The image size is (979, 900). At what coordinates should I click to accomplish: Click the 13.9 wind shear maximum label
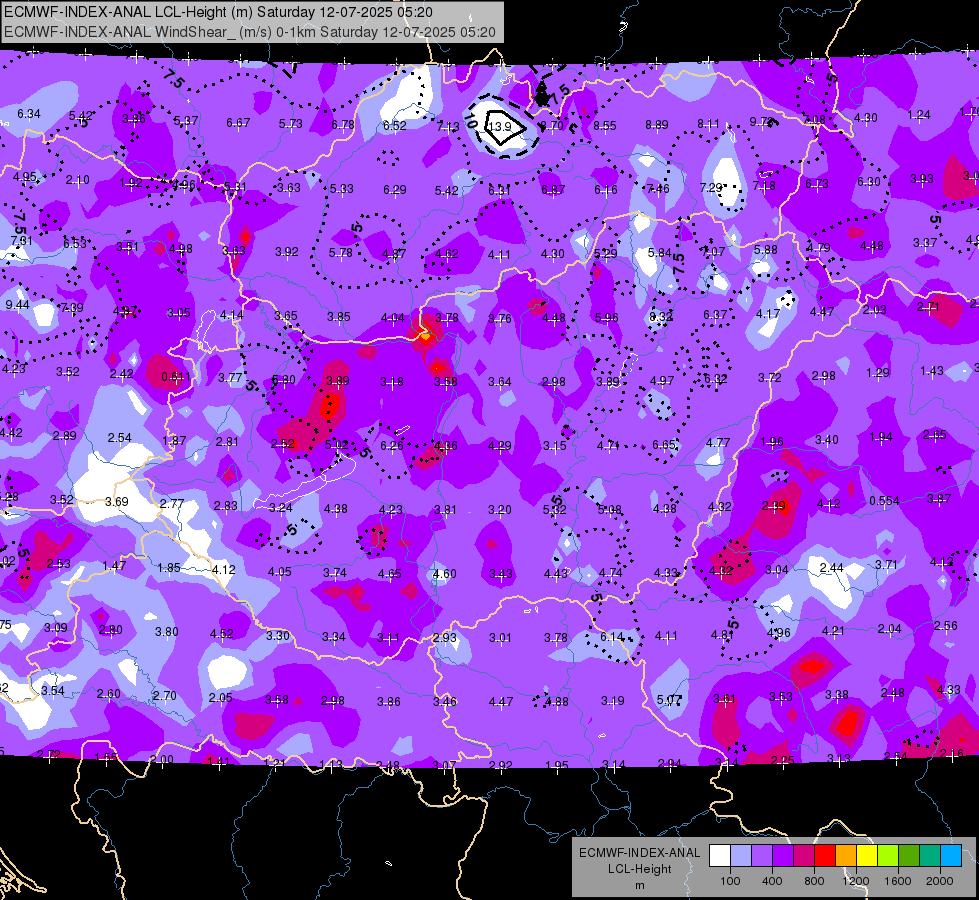[x=499, y=126]
